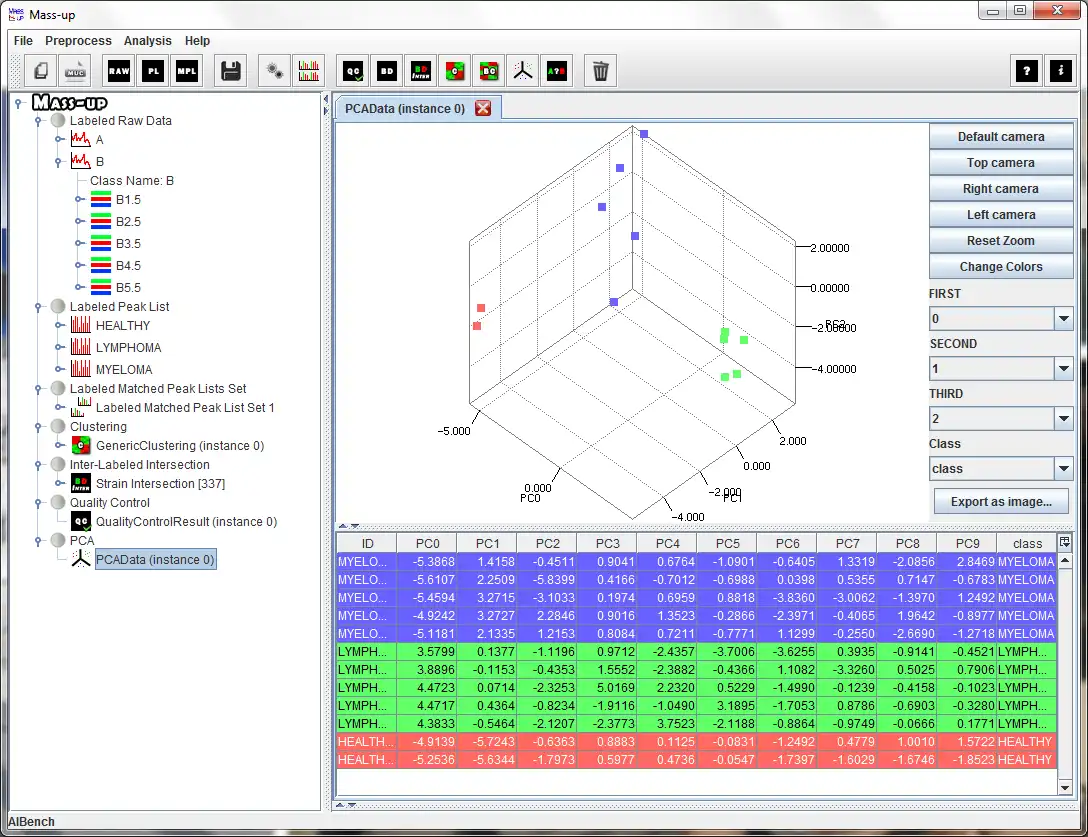Expand the A raw data node
The height and width of the screenshot is (837, 1088).
click(59, 140)
